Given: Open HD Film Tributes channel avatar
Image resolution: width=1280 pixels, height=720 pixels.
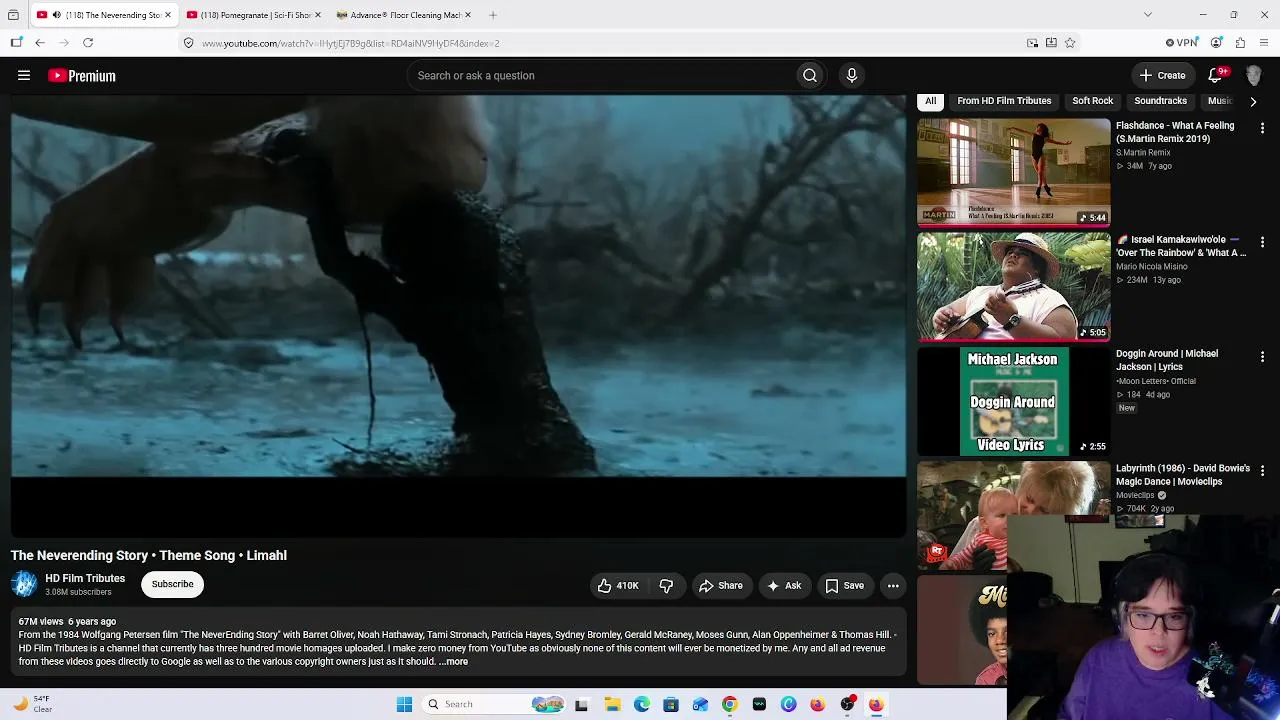Looking at the screenshot, I should (24, 584).
